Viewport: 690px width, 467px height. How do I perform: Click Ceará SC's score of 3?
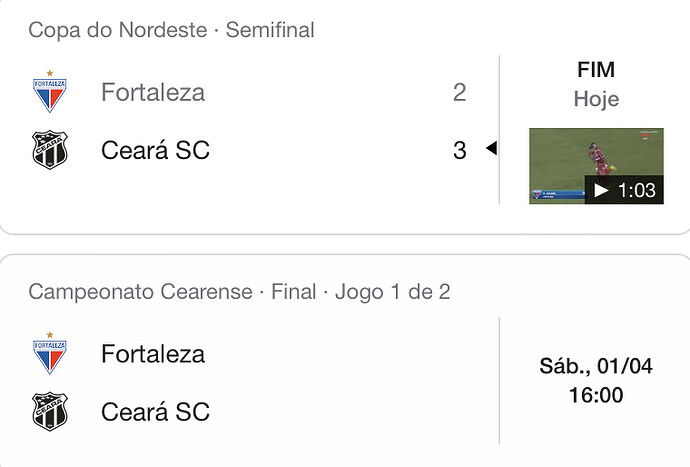click(x=459, y=150)
